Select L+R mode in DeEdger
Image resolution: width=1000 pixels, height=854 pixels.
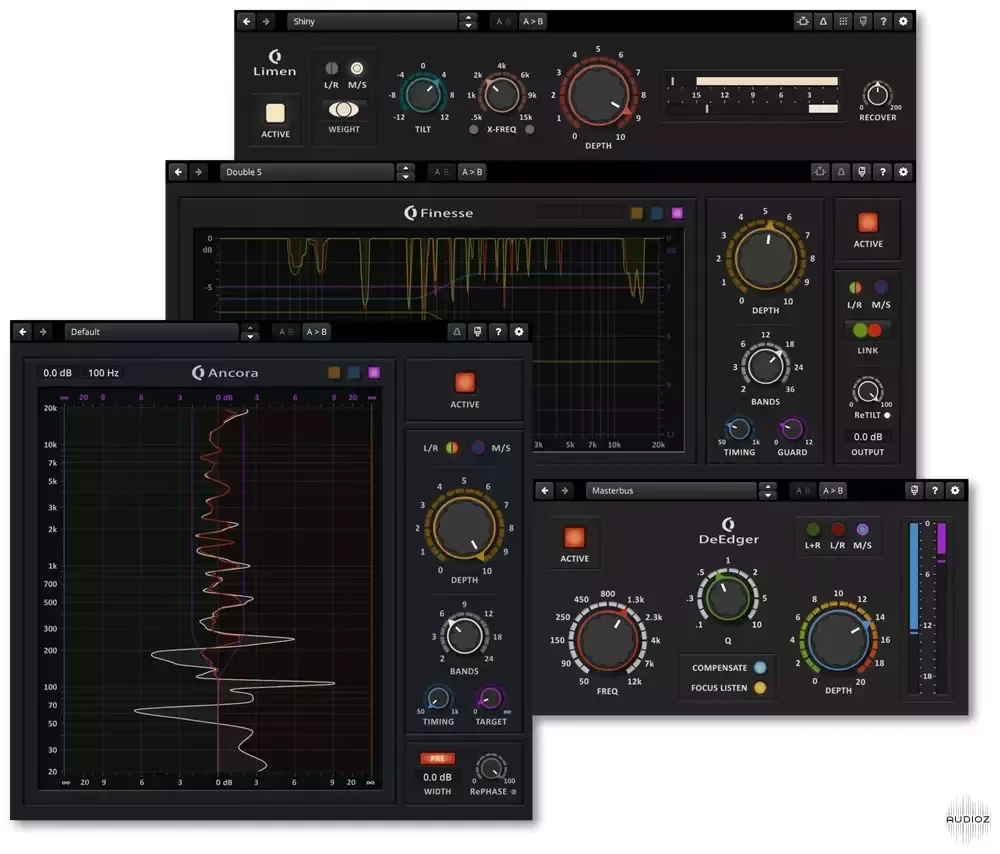tap(812, 529)
